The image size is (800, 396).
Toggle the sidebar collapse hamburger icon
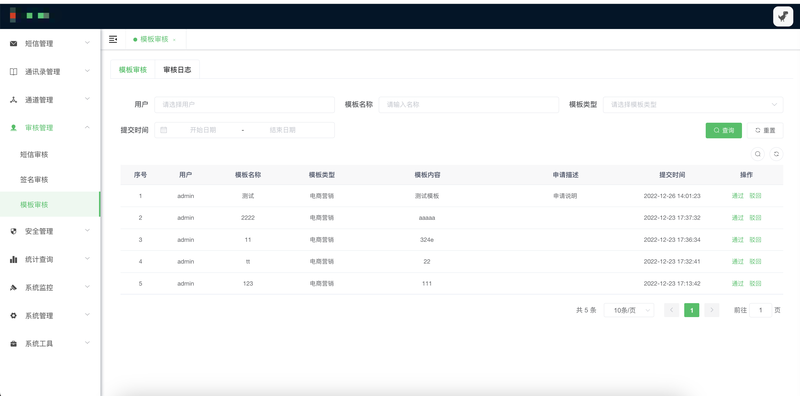113,39
